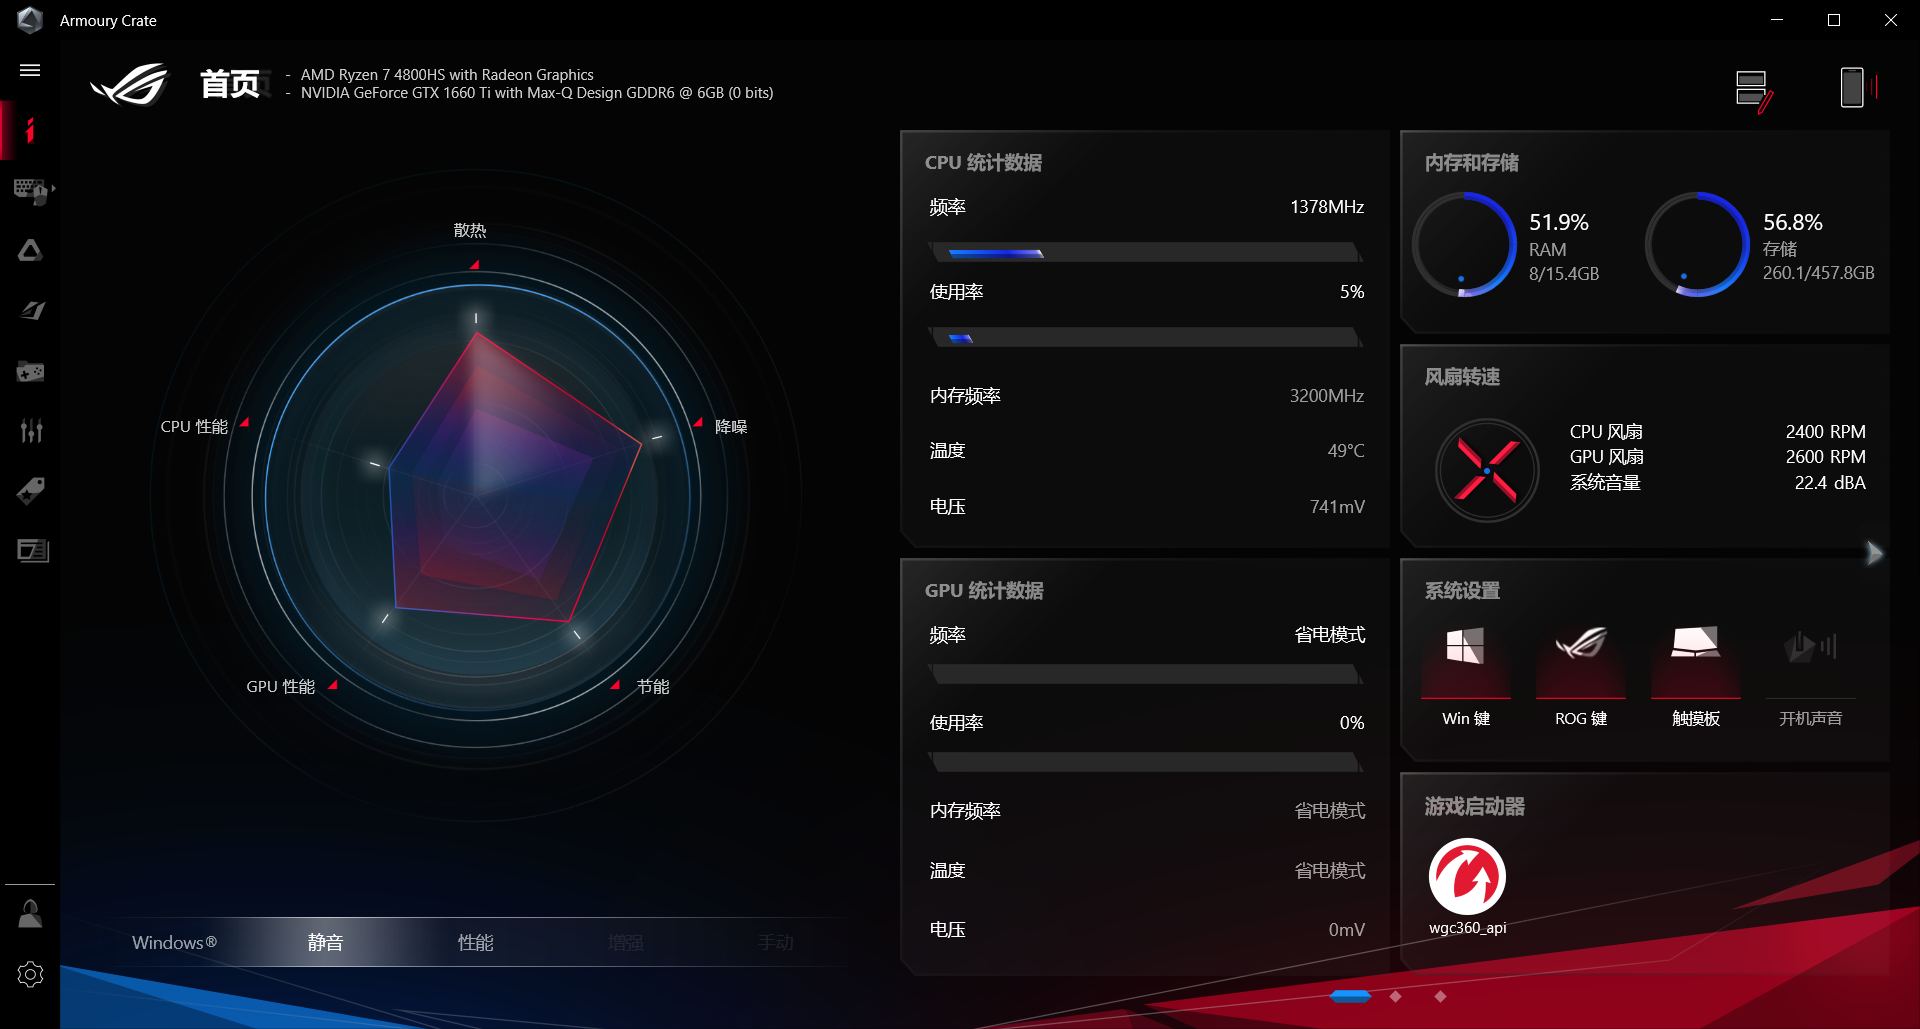Select the 性能 performance mode

(475, 943)
